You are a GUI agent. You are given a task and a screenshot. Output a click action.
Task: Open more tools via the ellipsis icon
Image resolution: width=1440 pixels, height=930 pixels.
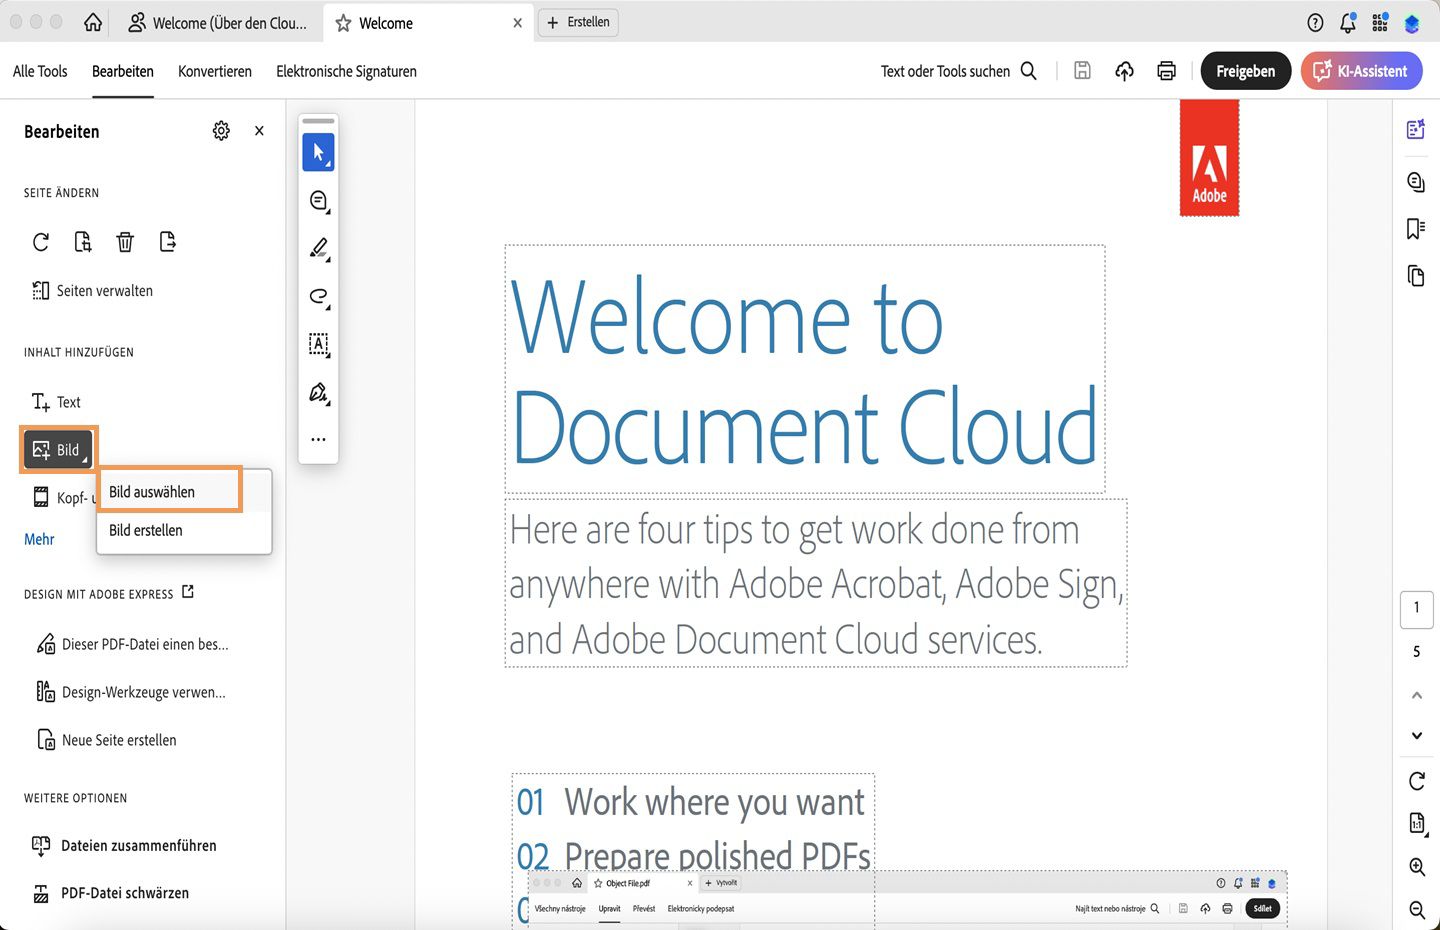tap(318, 438)
